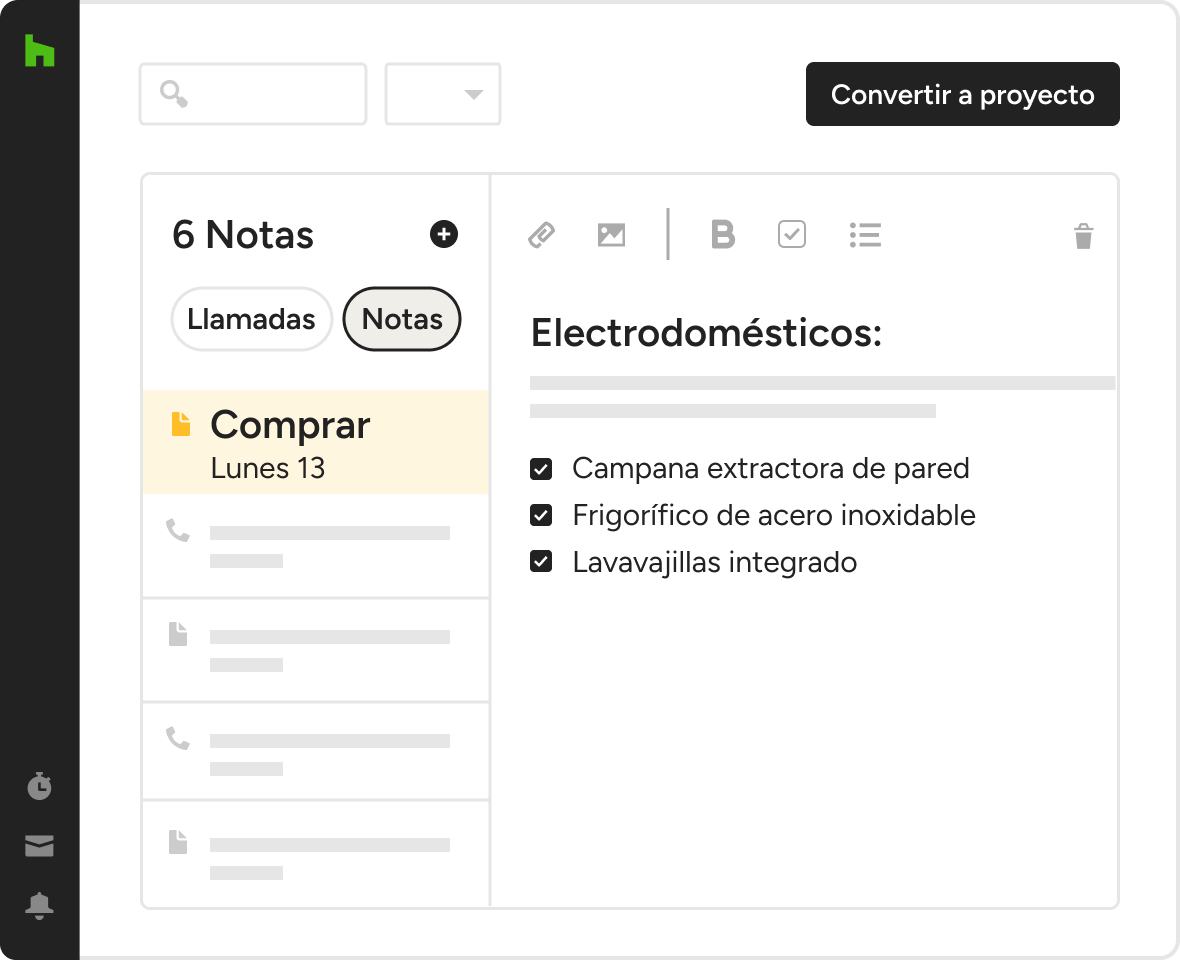Toggle bold formatting
Viewport: 1180px width, 960px height.
pyautogui.click(x=722, y=235)
